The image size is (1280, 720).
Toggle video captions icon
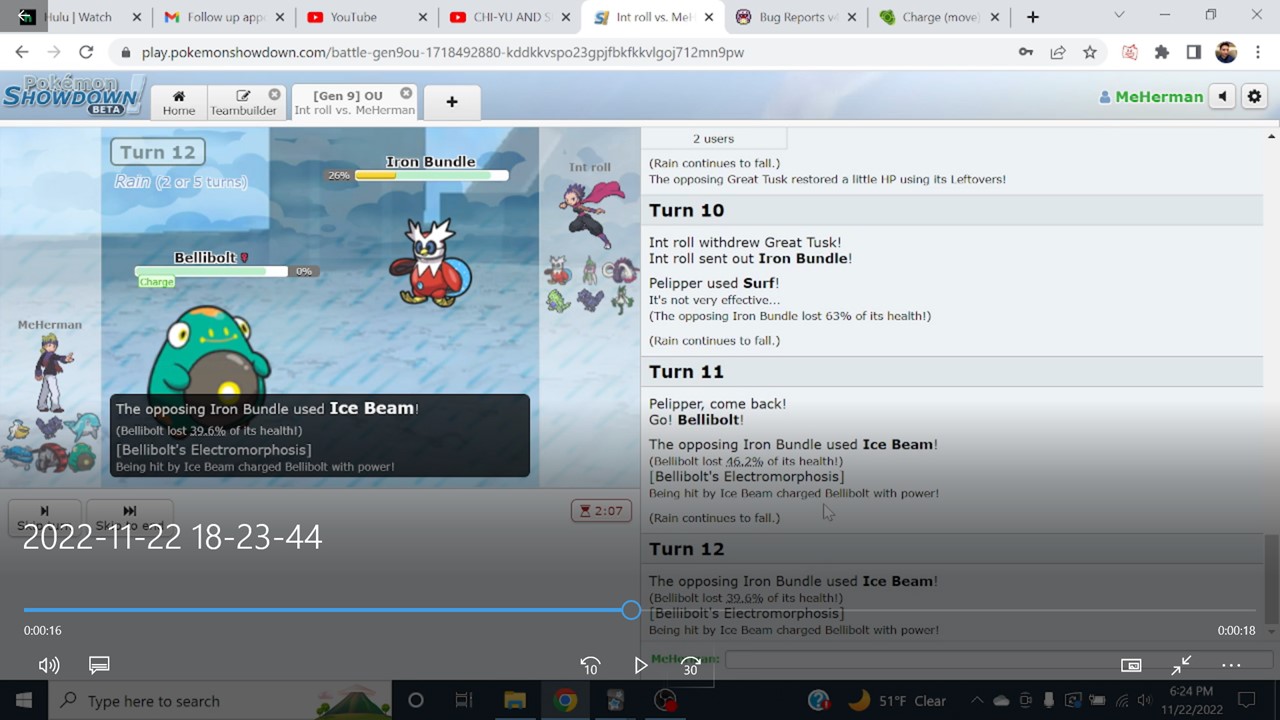point(99,665)
